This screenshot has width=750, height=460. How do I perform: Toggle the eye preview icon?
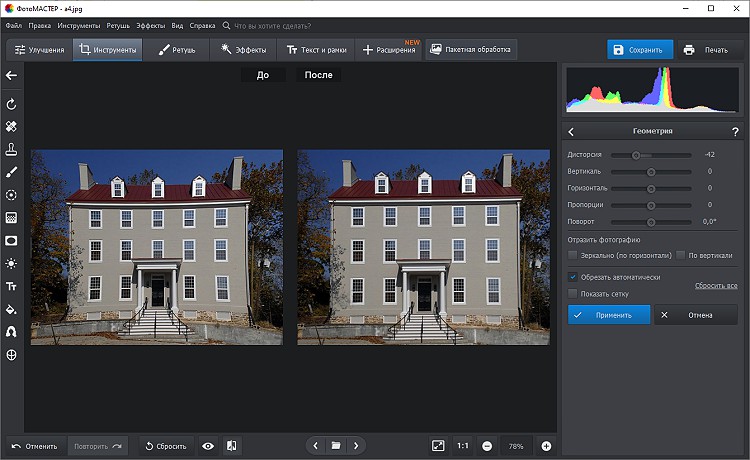tap(208, 445)
